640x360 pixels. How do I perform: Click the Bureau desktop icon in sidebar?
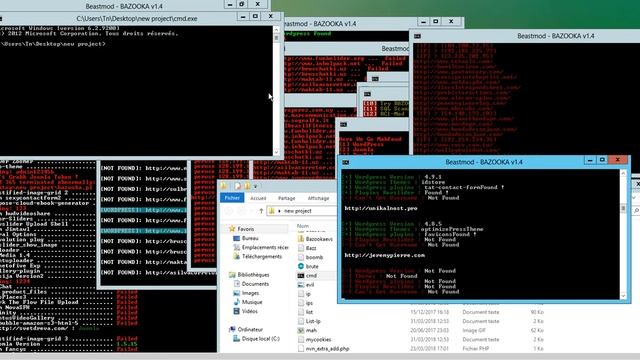click(x=236, y=238)
